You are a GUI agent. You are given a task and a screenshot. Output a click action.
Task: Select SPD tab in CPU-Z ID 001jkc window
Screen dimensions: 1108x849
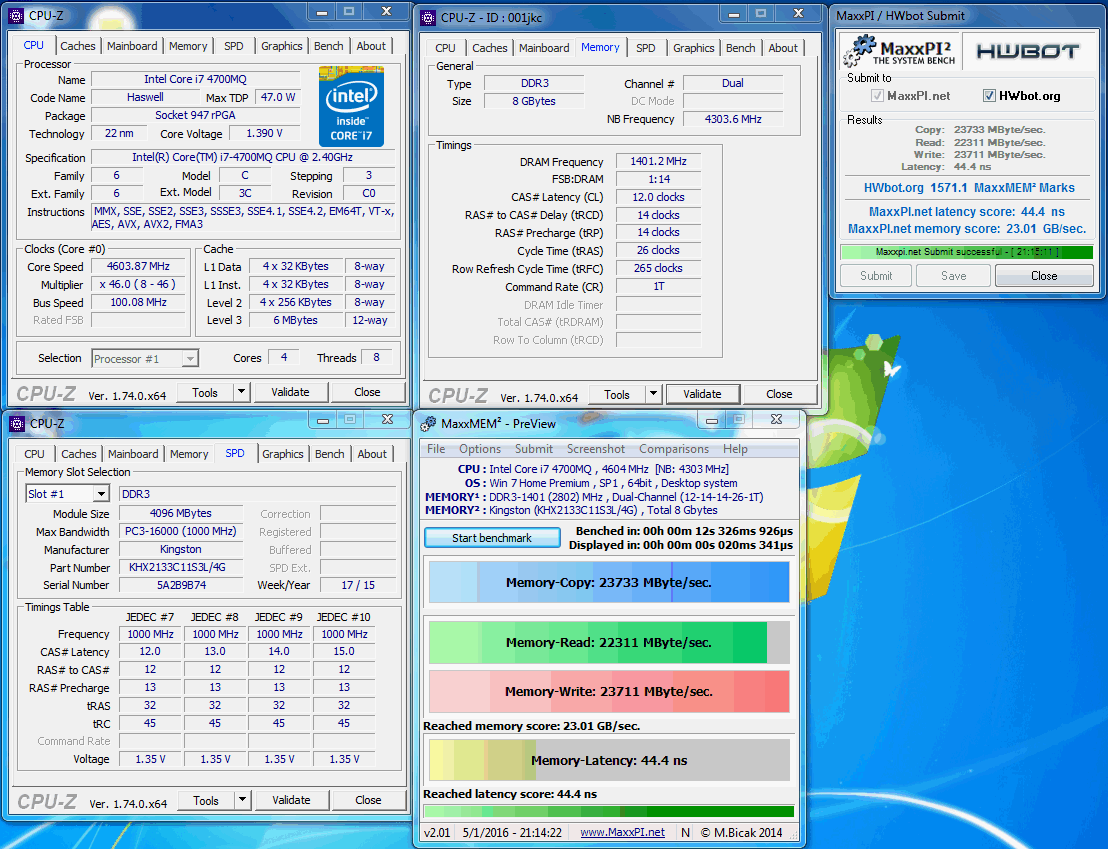645,48
